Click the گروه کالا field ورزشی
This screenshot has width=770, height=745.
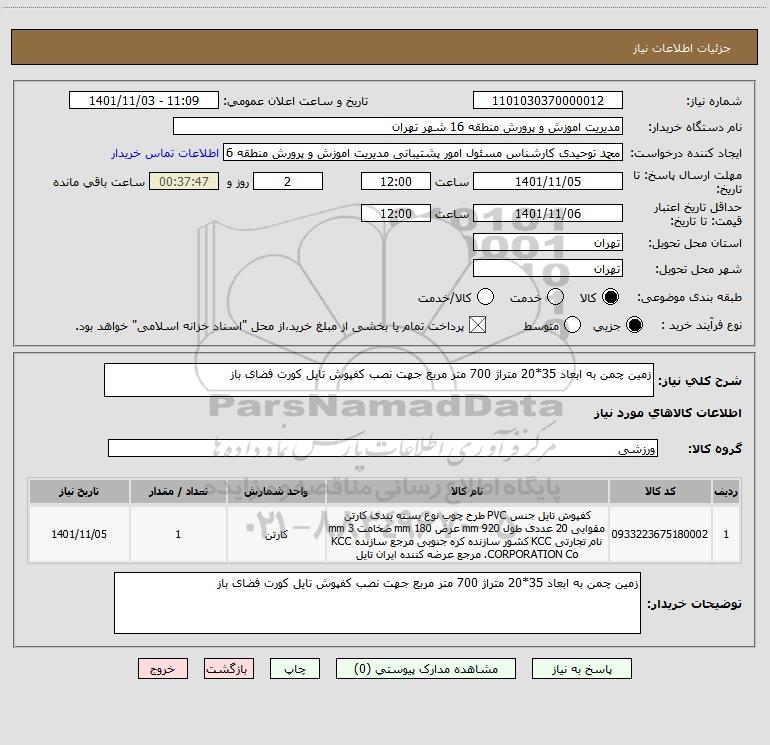pos(383,448)
